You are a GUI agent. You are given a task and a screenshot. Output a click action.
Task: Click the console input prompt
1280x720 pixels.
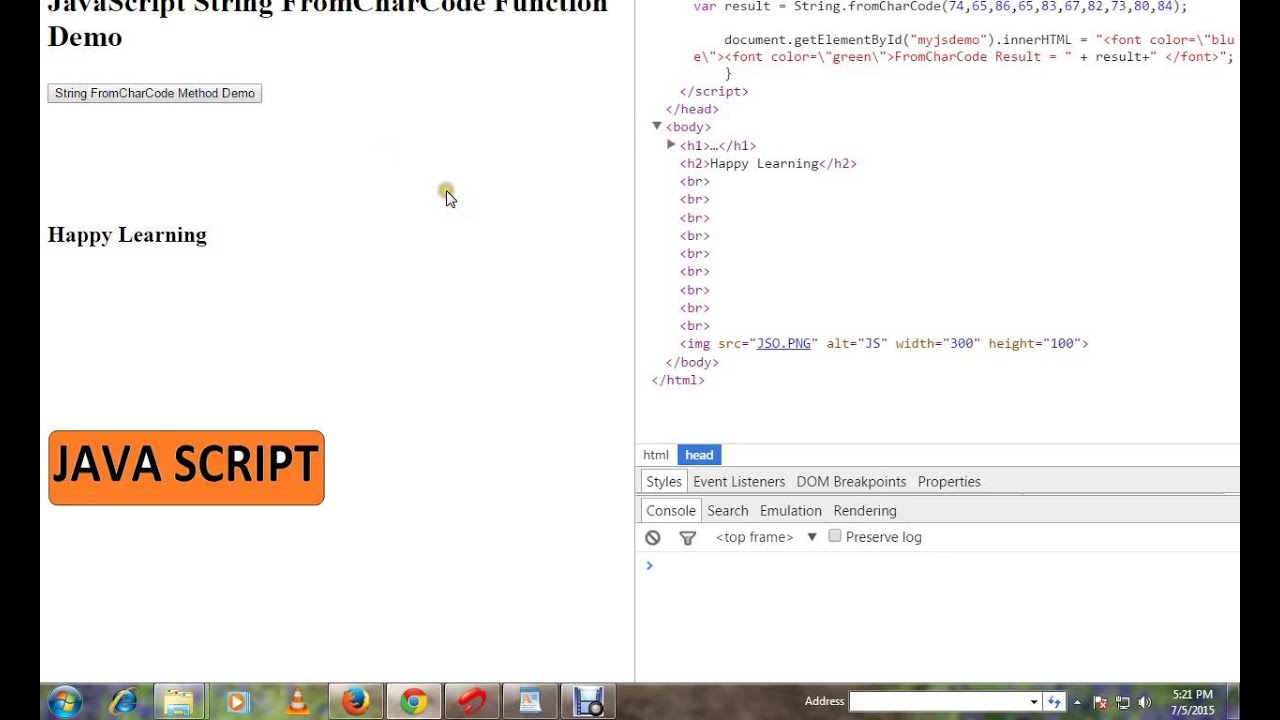point(940,566)
